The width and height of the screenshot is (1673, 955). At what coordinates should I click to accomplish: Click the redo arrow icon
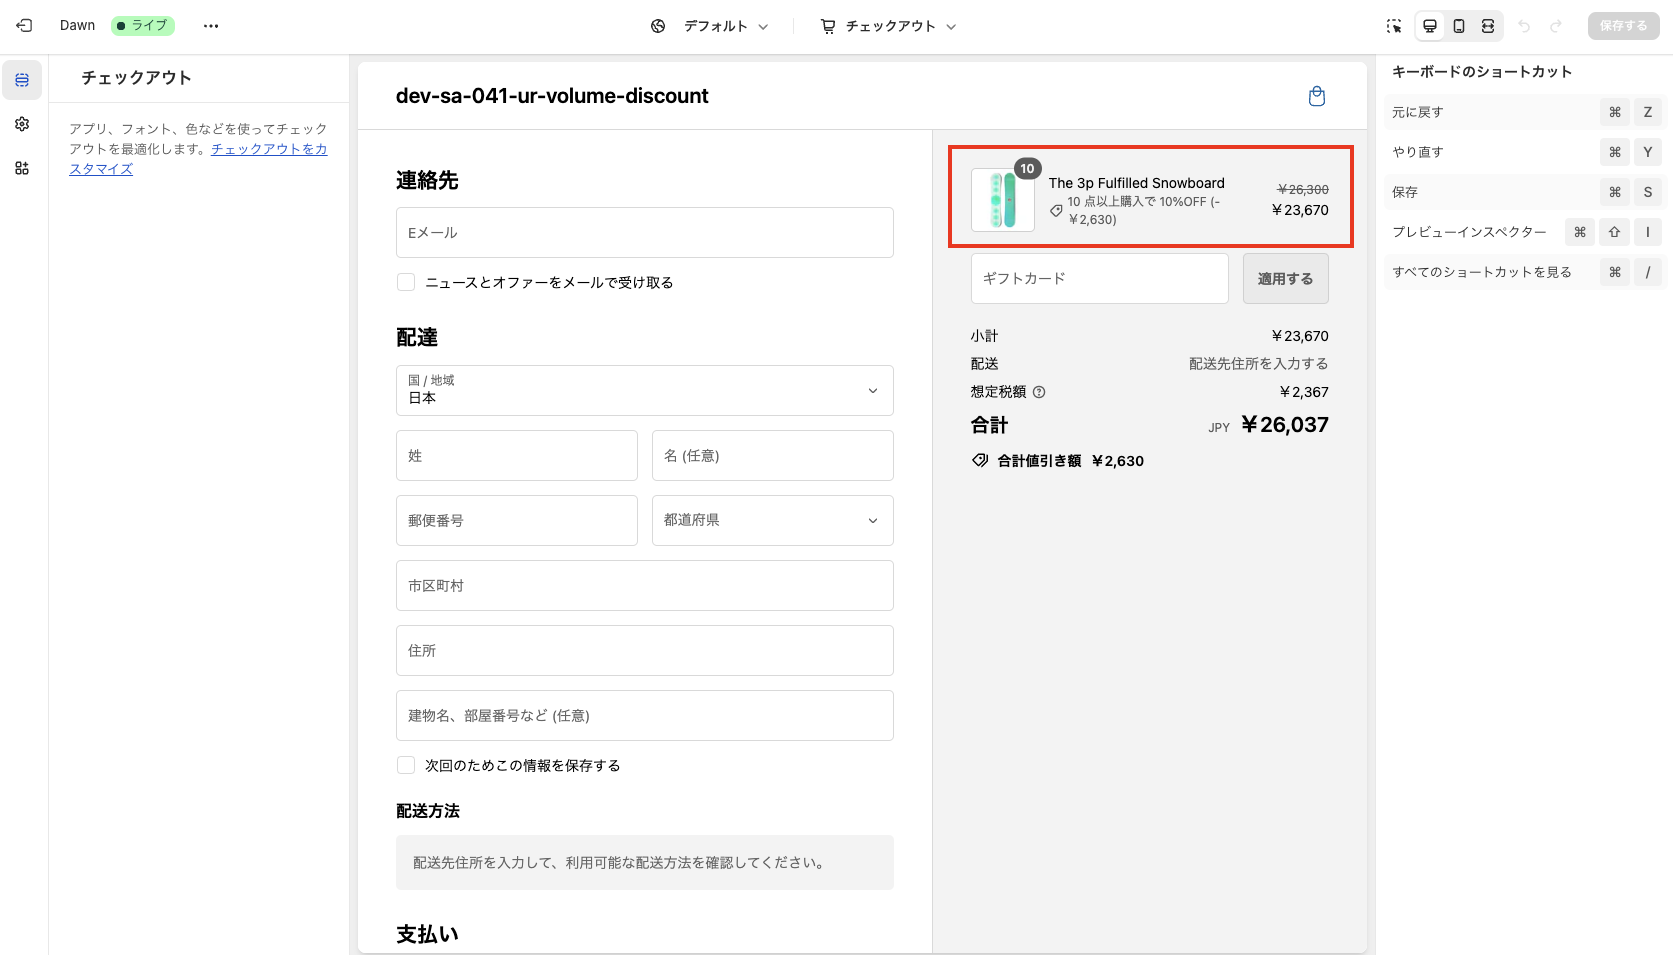coord(1557,26)
